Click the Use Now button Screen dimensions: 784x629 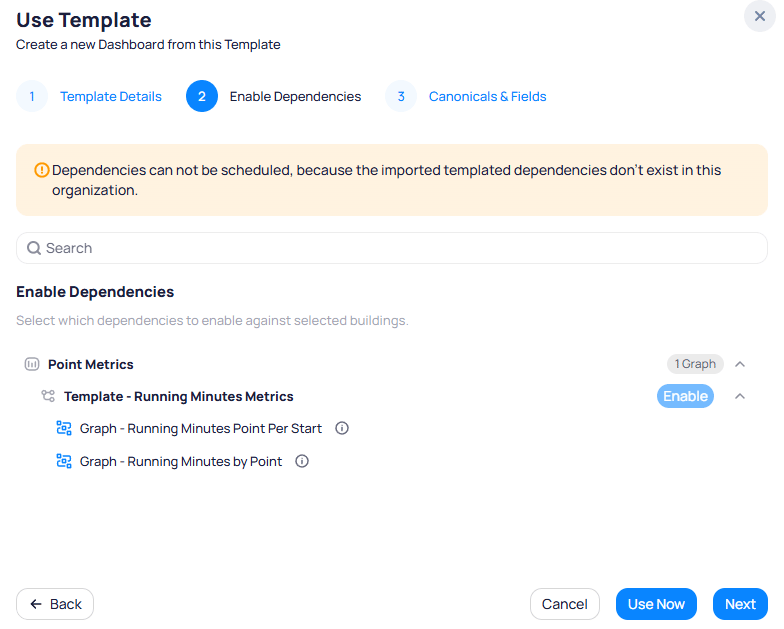(x=656, y=604)
